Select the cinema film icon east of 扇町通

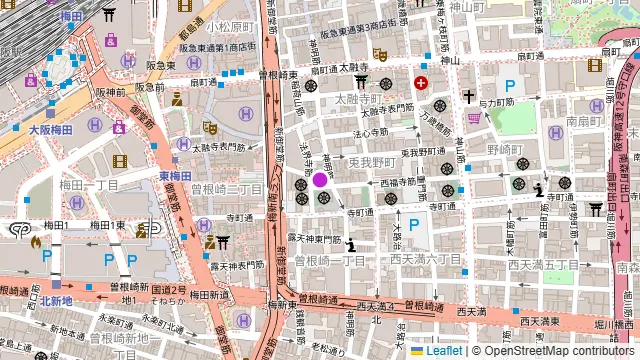(x=595, y=65)
